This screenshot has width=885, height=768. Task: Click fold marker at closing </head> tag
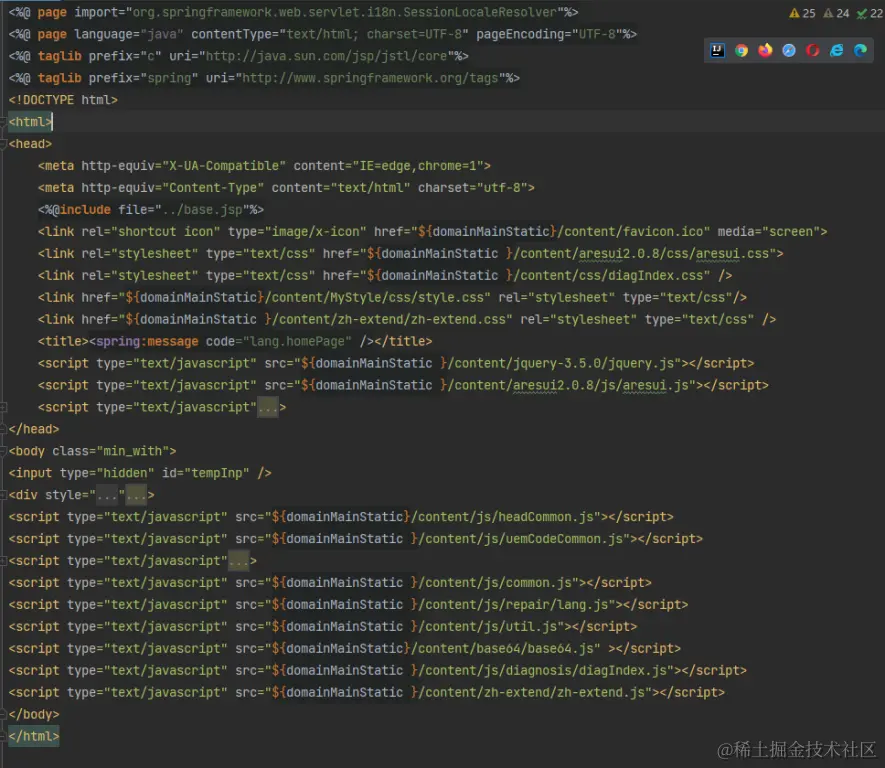[3, 429]
